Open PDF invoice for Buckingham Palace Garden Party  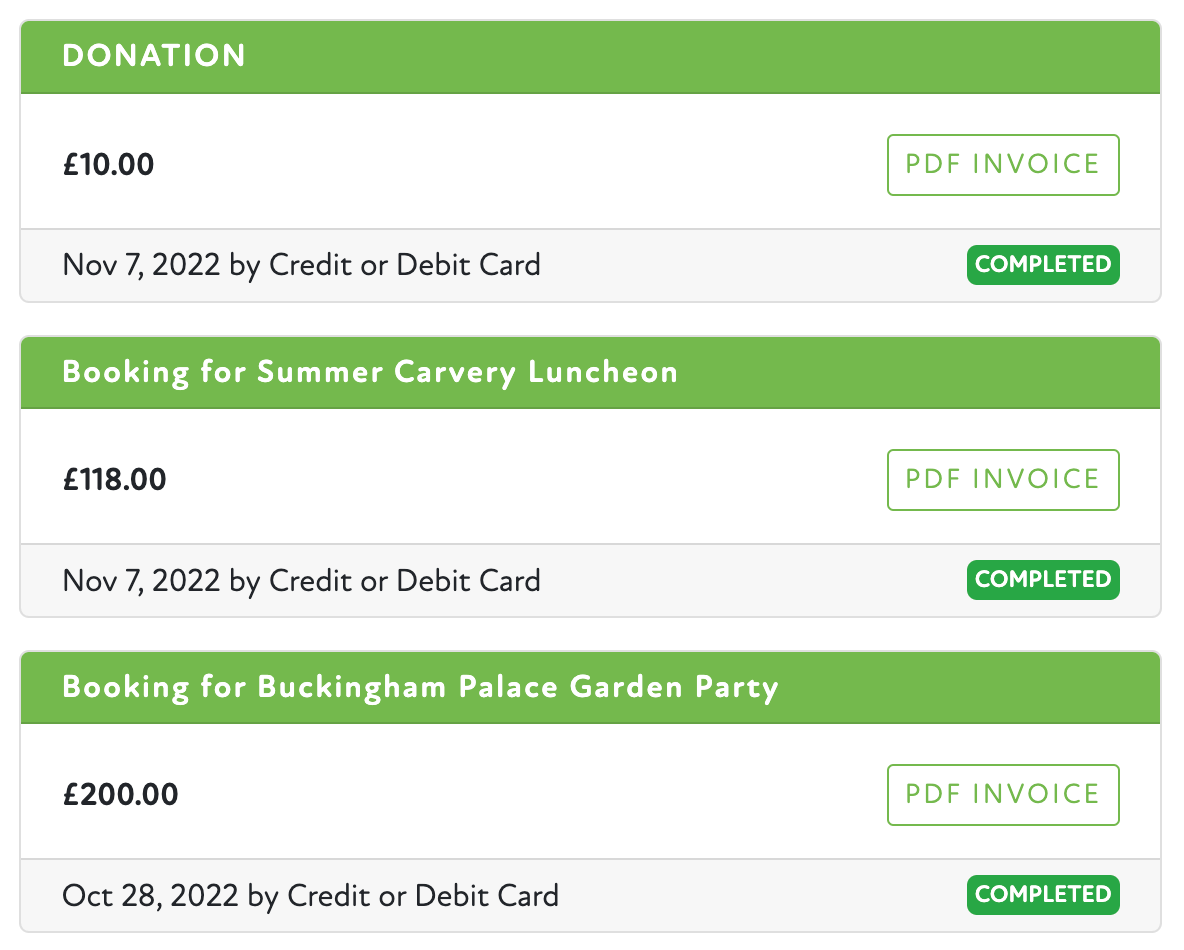click(1002, 795)
